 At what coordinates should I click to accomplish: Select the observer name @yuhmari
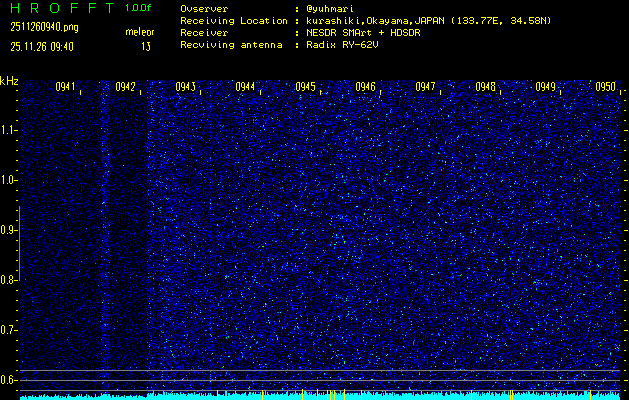(x=330, y=9)
